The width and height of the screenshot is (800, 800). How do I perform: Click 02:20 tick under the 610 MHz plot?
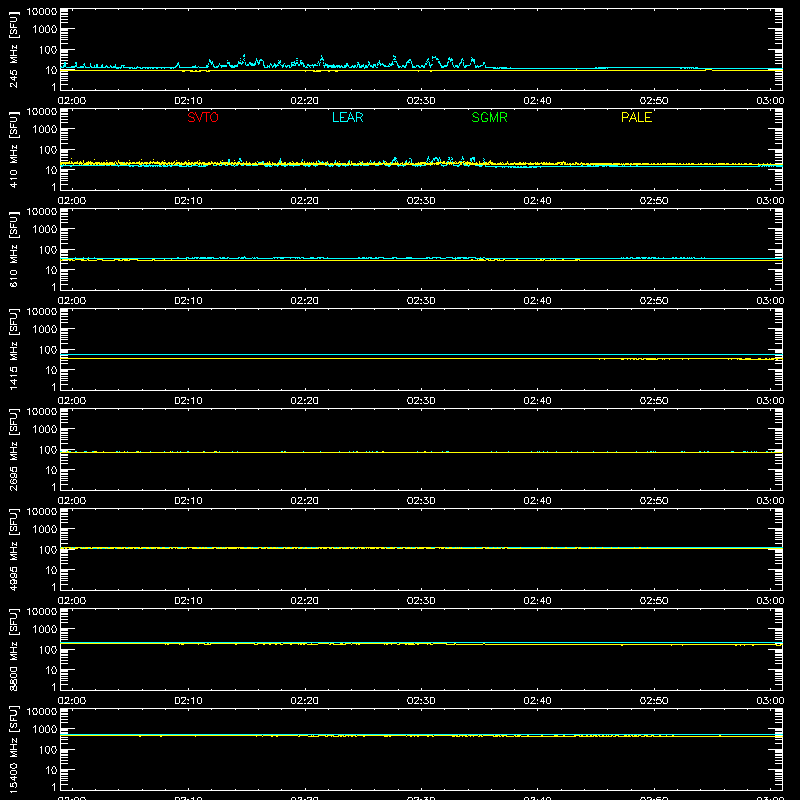click(305, 301)
